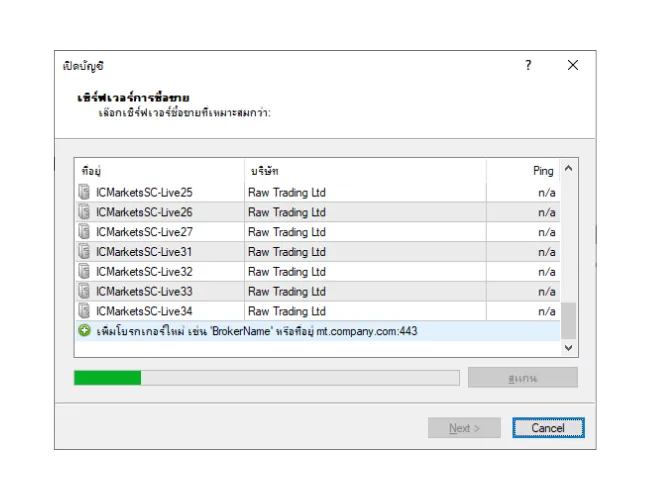Select the ICMarketsSC-Live34 server name
Viewport: 650px width, 500px height.
coord(144,311)
